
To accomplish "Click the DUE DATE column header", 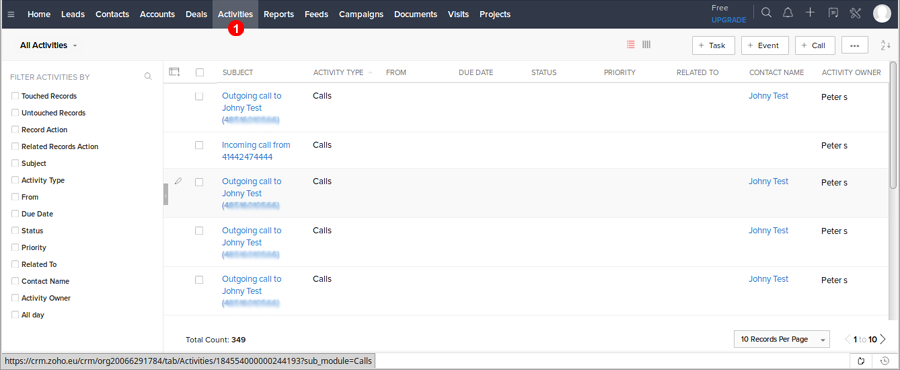I will point(476,72).
